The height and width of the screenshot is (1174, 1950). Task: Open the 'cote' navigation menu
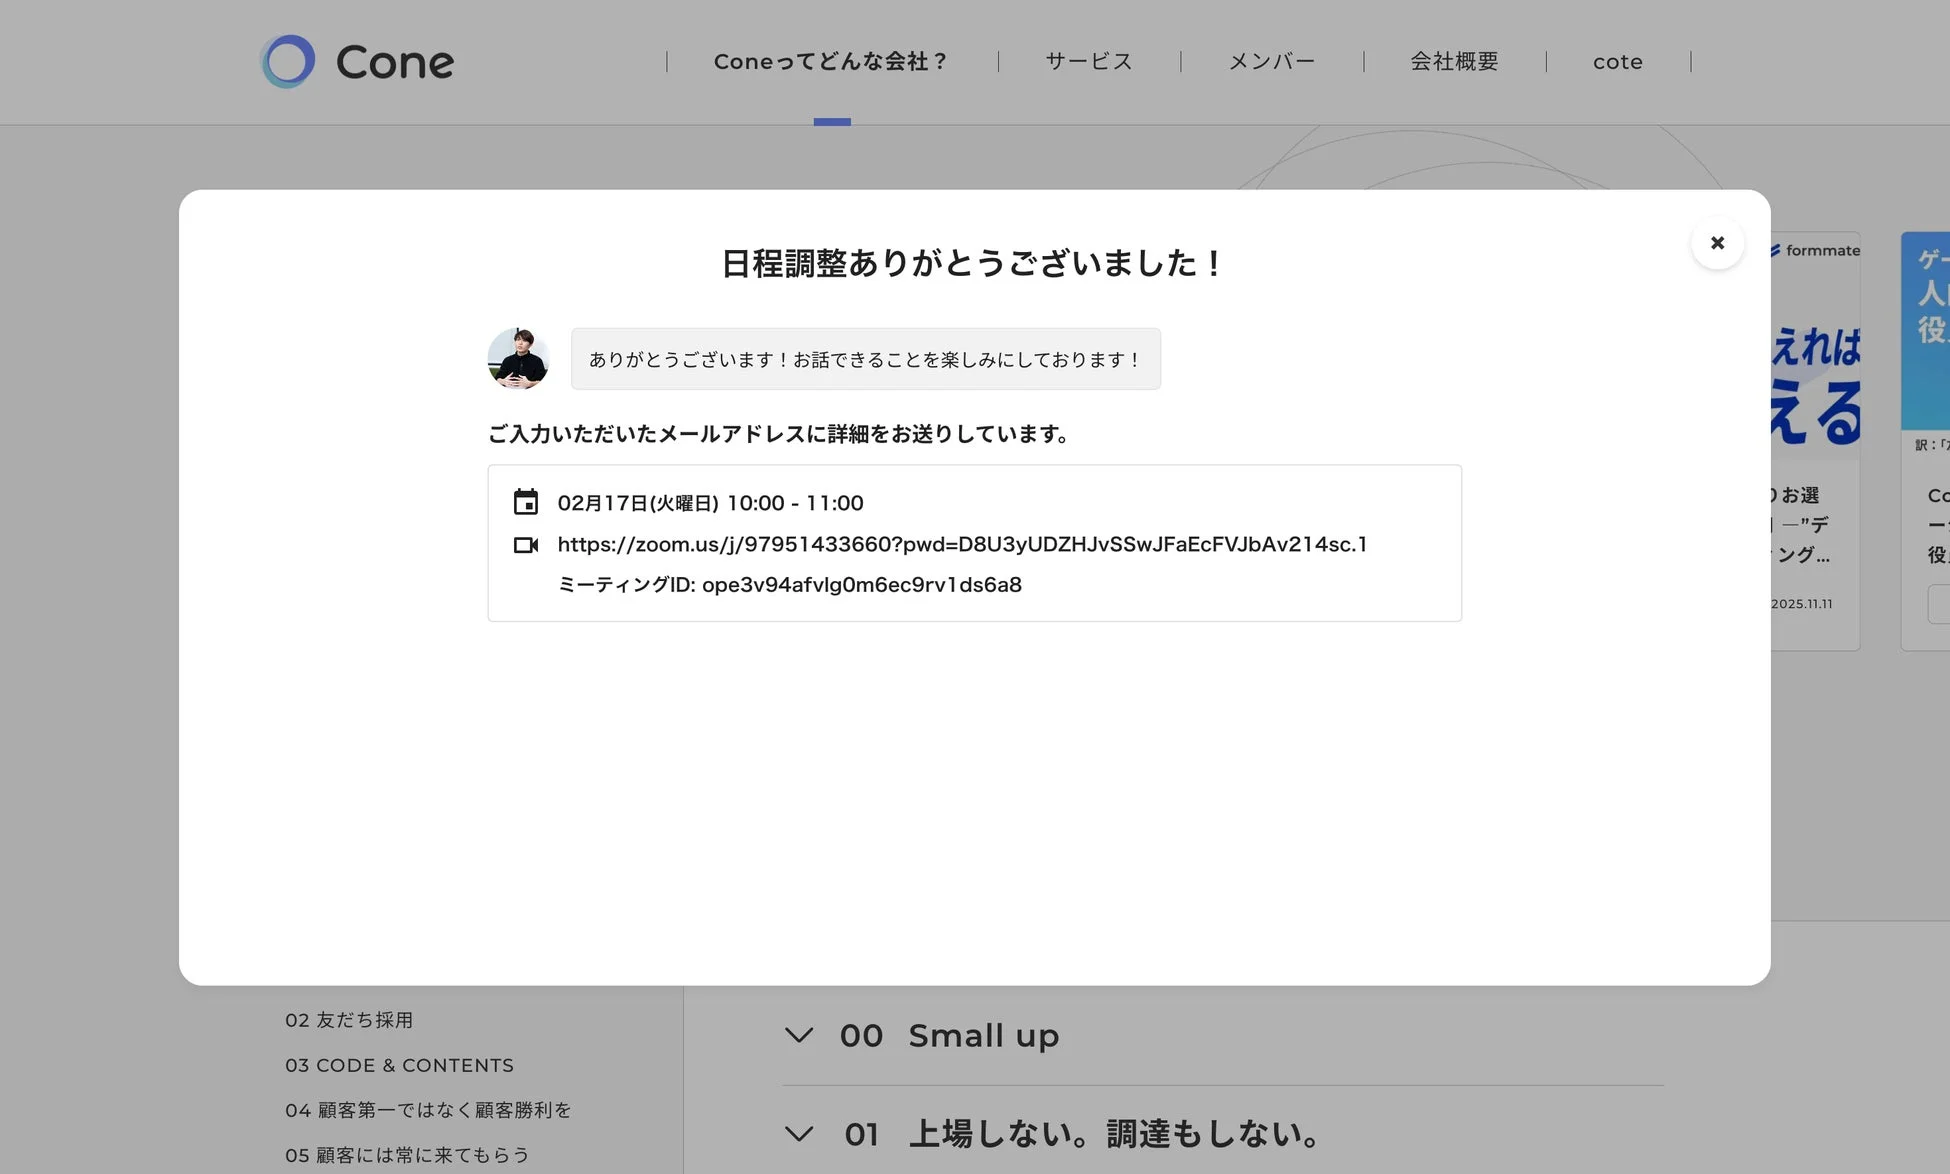pyautogui.click(x=1617, y=61)
